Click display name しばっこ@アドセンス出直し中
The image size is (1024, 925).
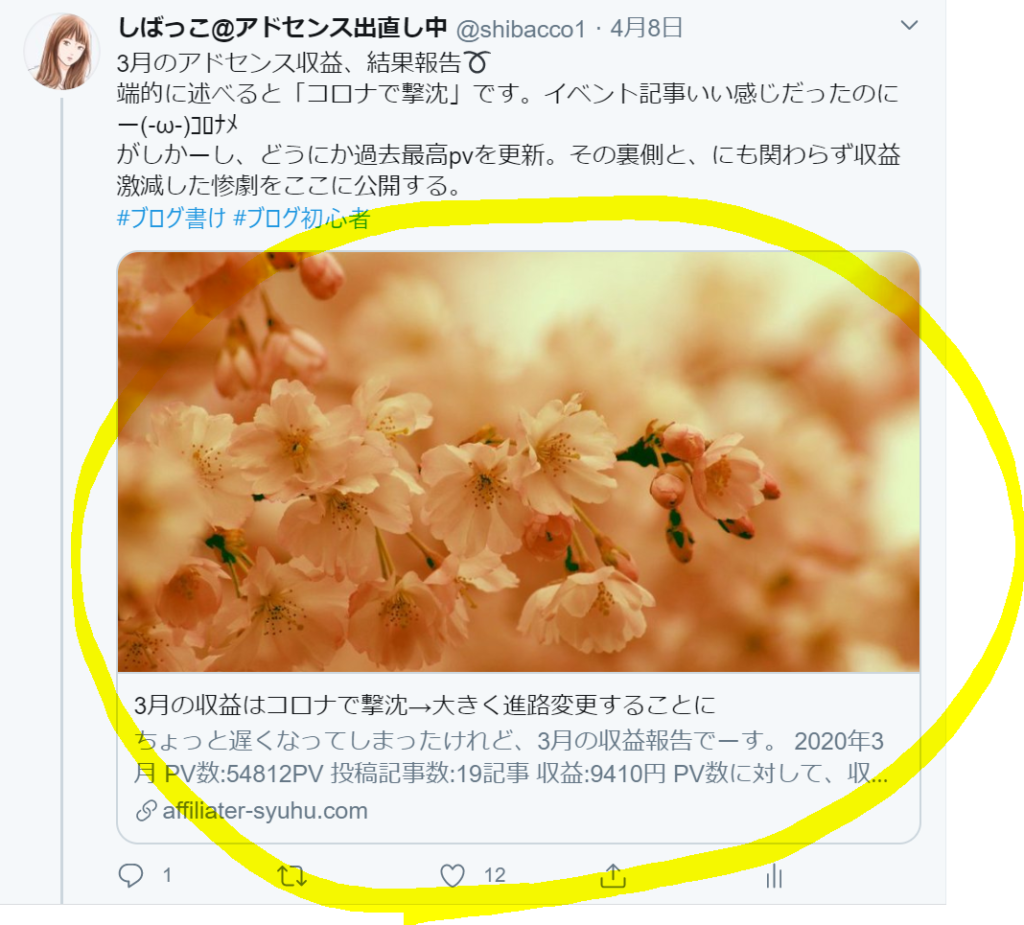[282, 27]
